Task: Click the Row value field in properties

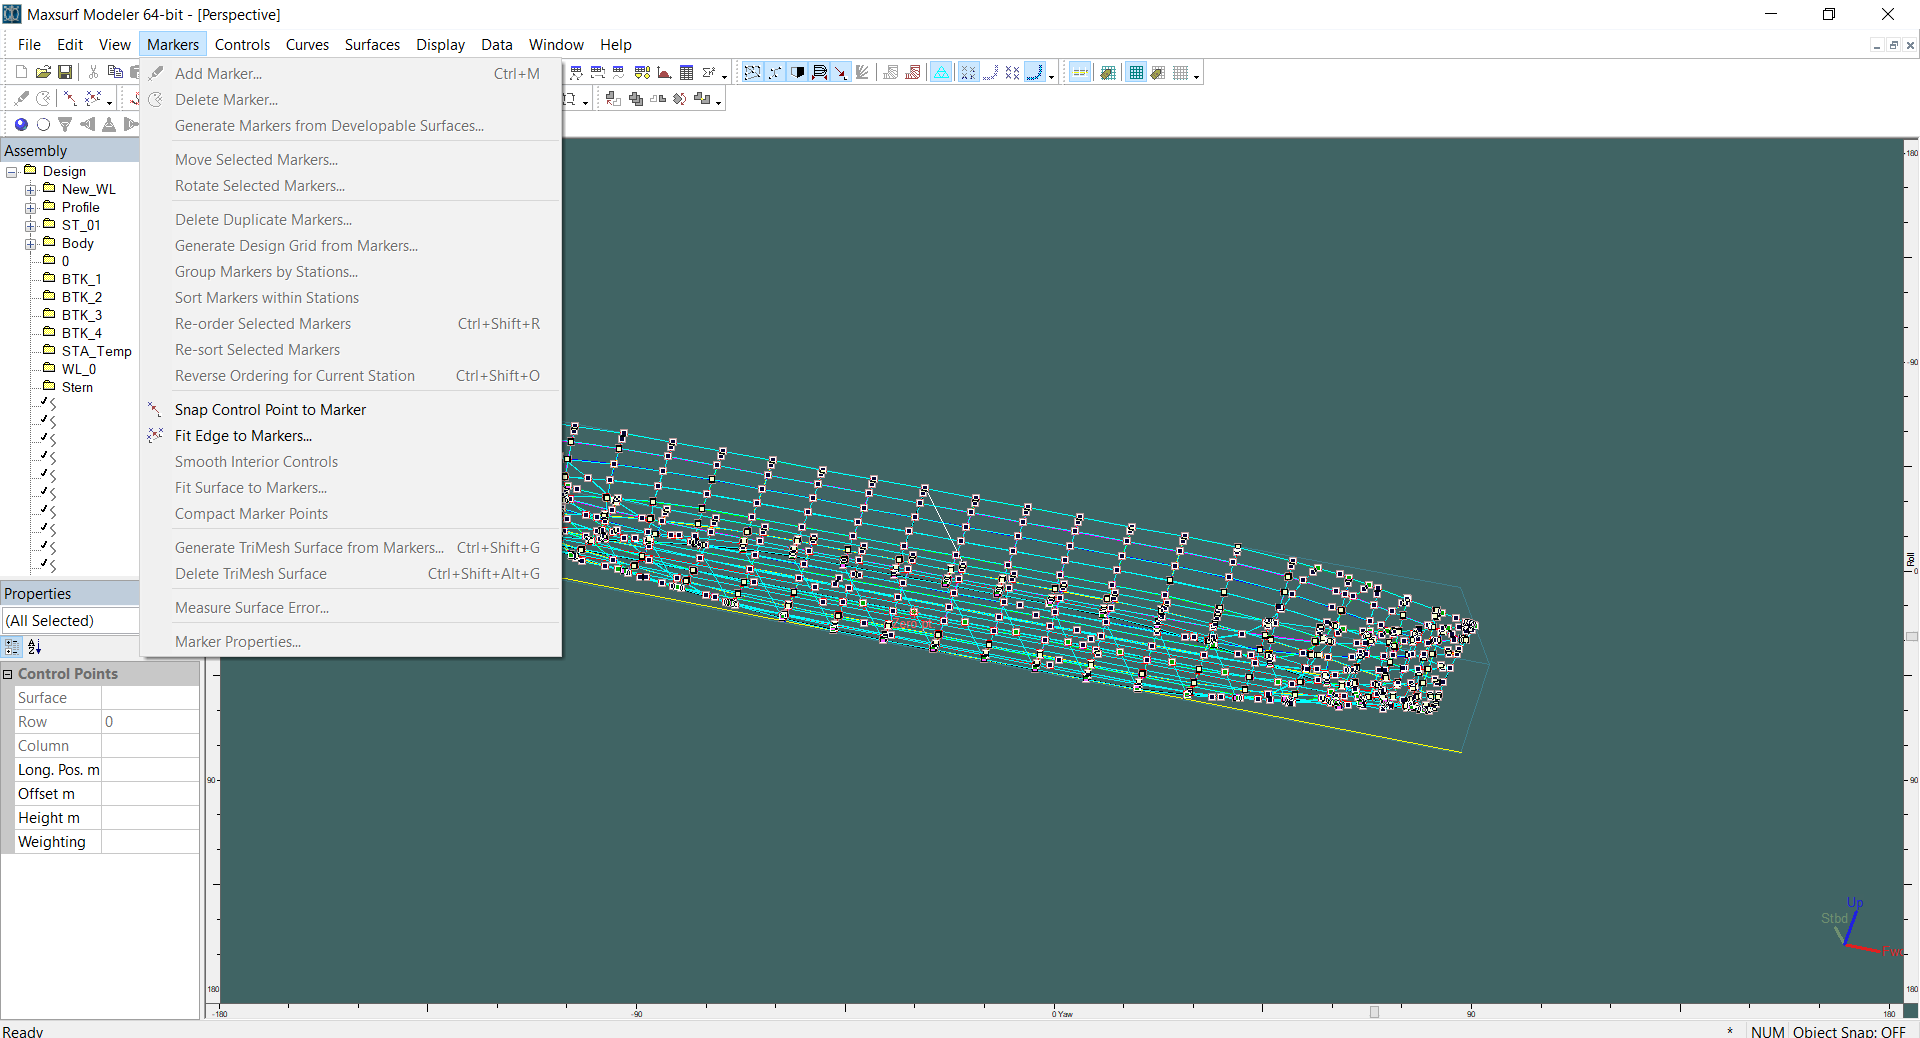Action: (150, 722)
